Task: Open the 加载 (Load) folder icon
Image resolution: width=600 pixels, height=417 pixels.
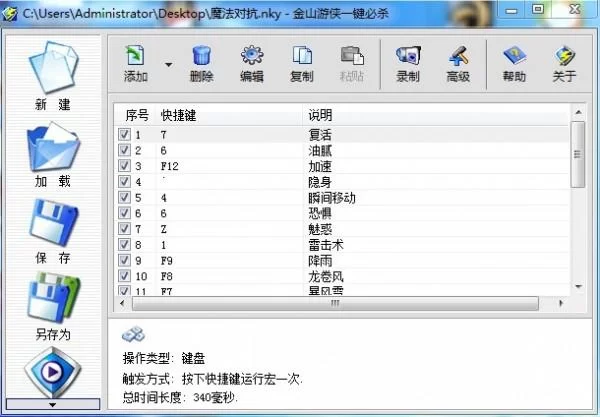Action: coord(53,146)
